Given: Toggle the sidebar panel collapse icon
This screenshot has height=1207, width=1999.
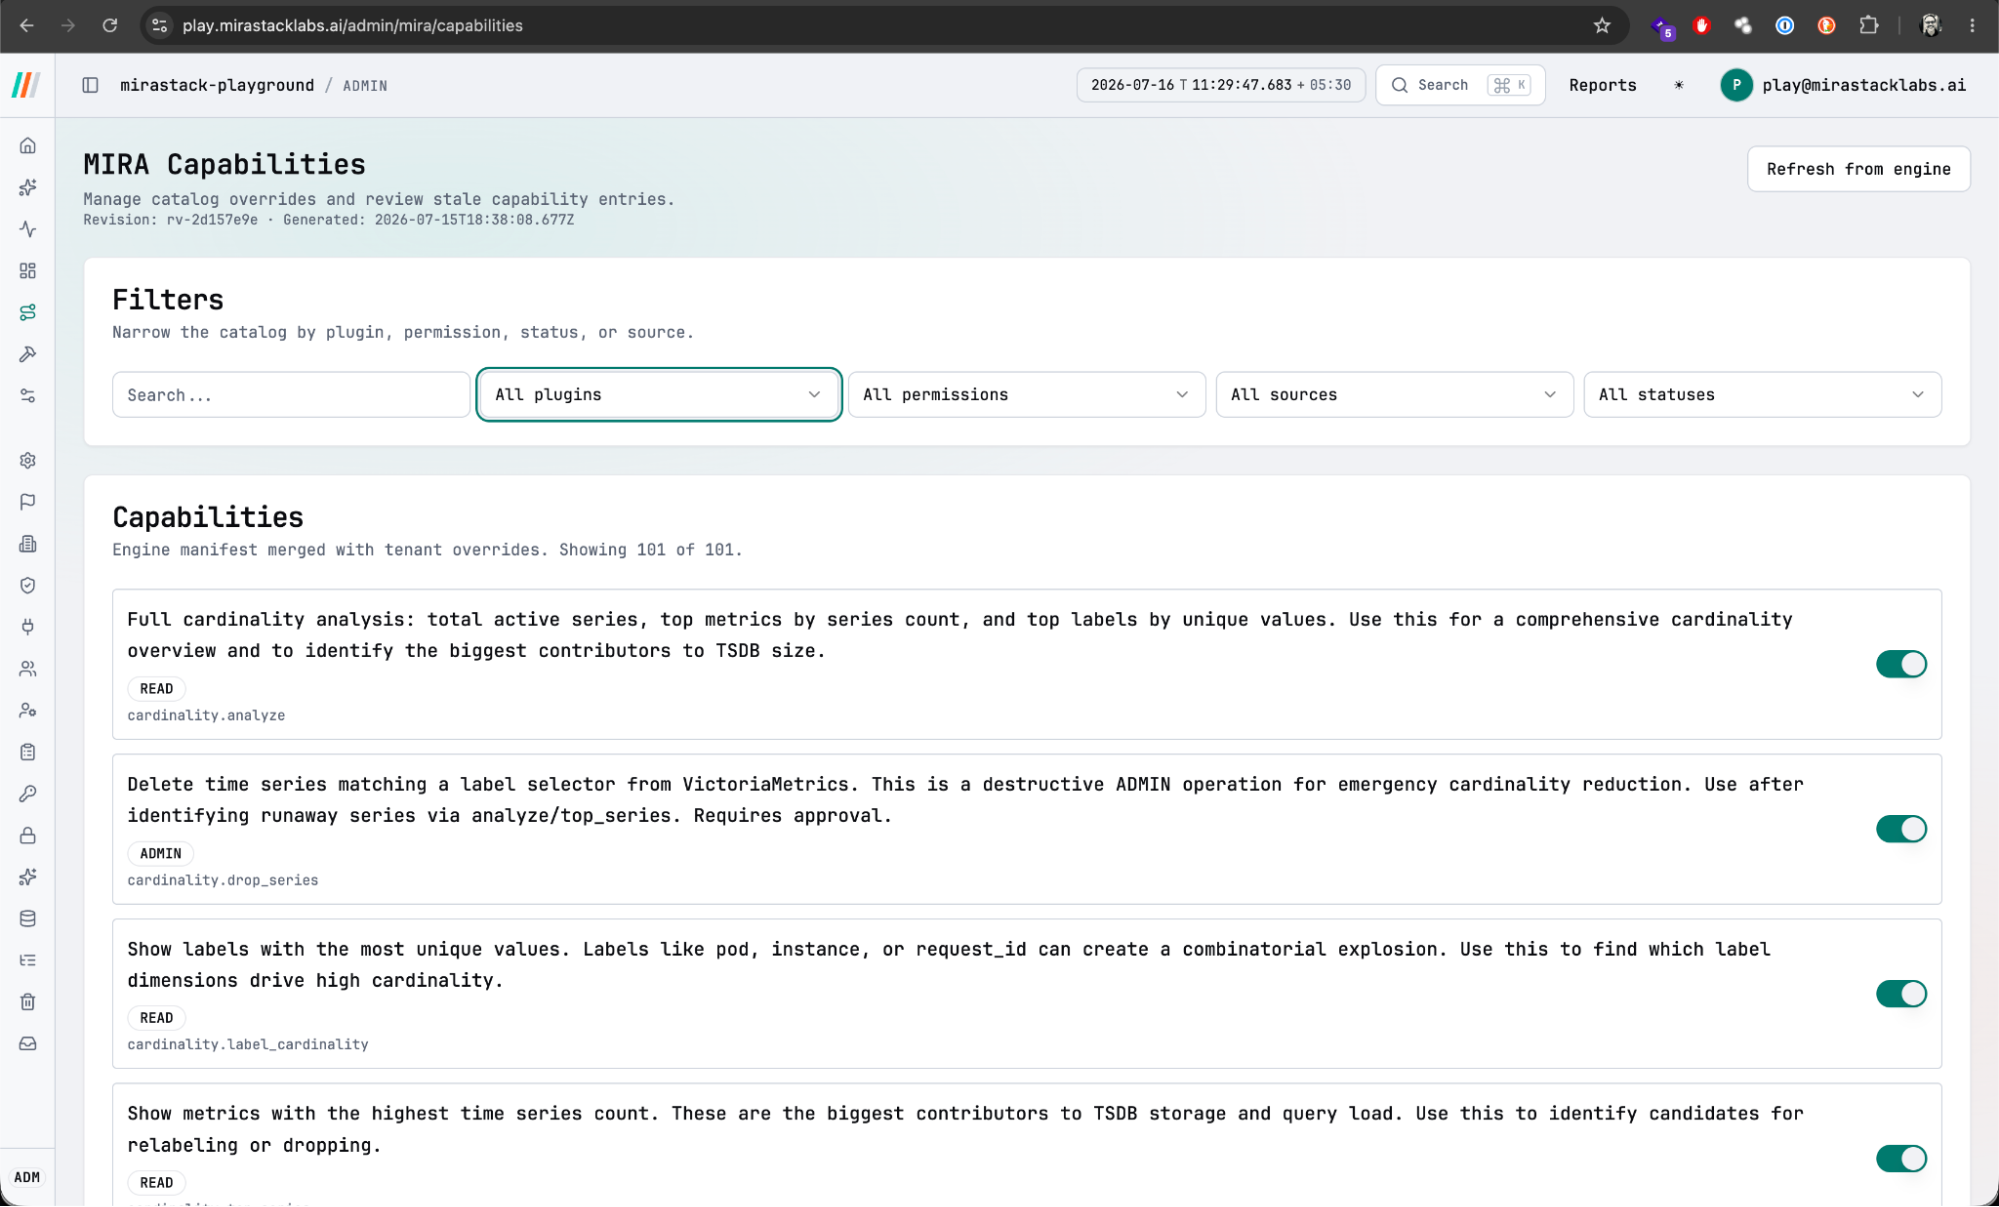Looking at the screenshot, I should 90,85.
